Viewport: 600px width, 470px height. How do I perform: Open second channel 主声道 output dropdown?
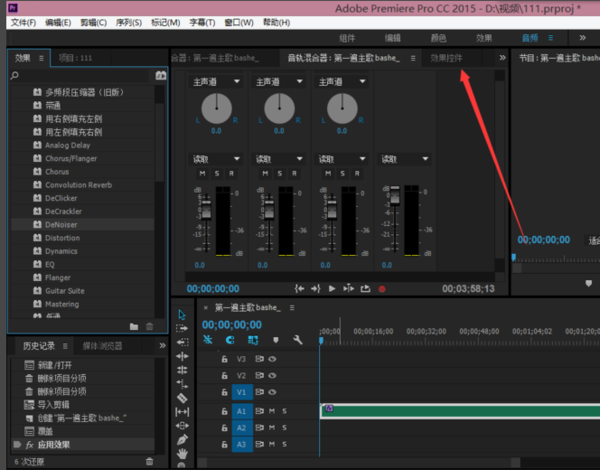[278, 82]
